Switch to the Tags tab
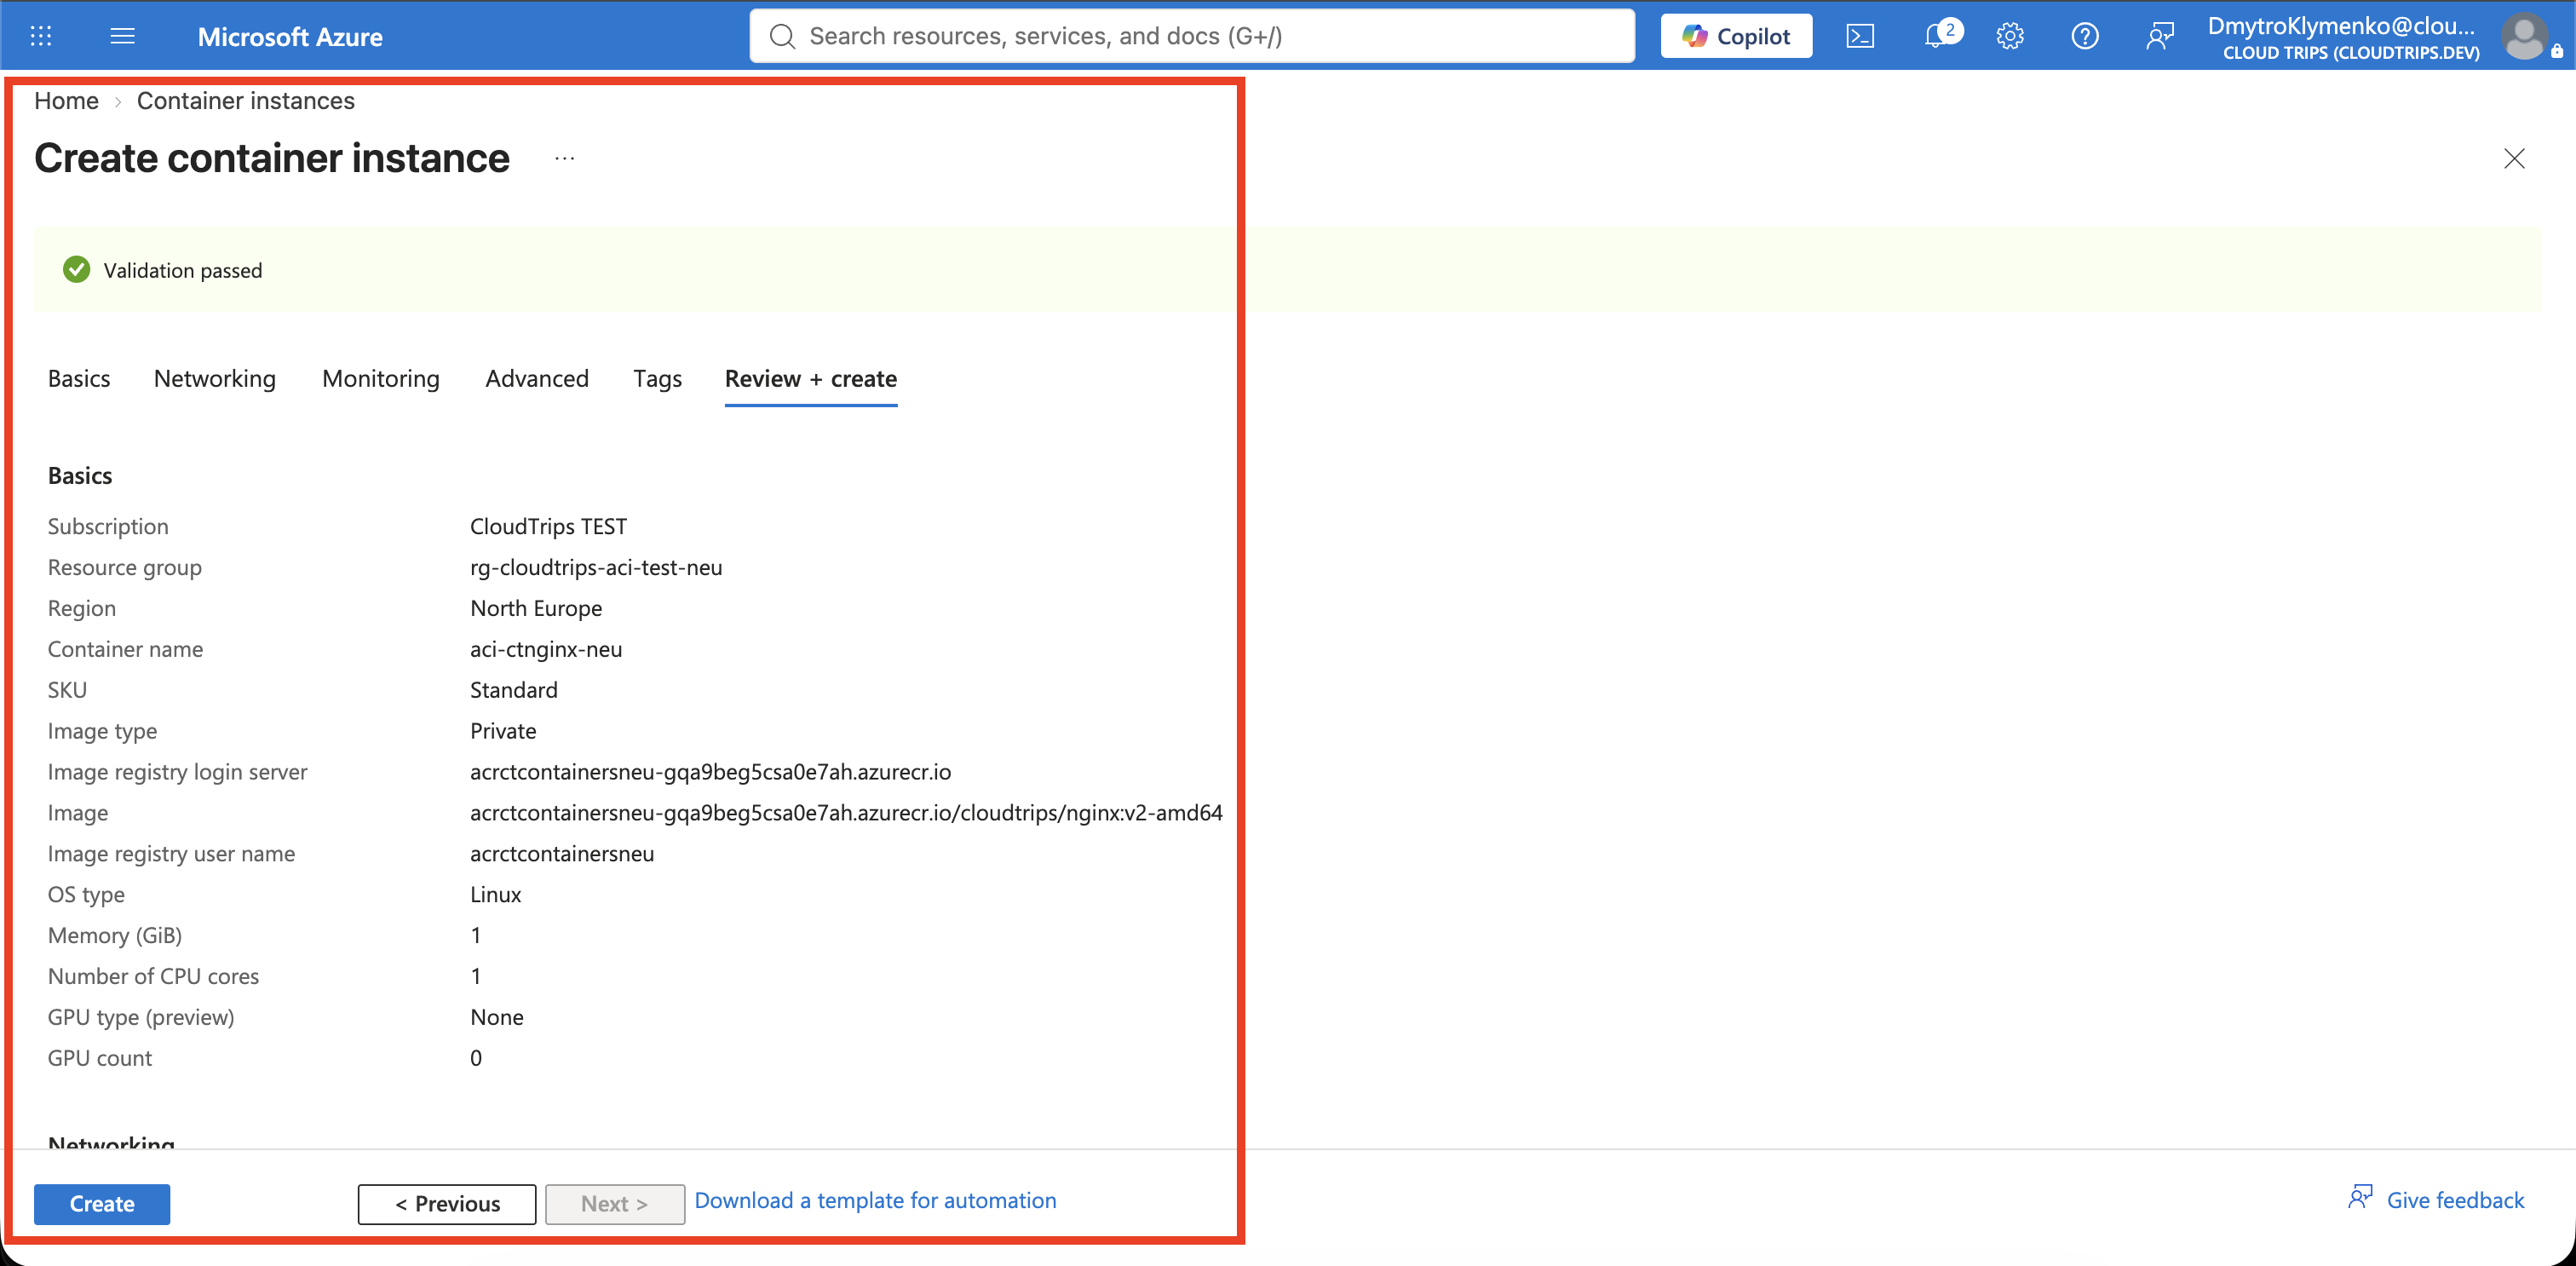 (x=657, y=379)
